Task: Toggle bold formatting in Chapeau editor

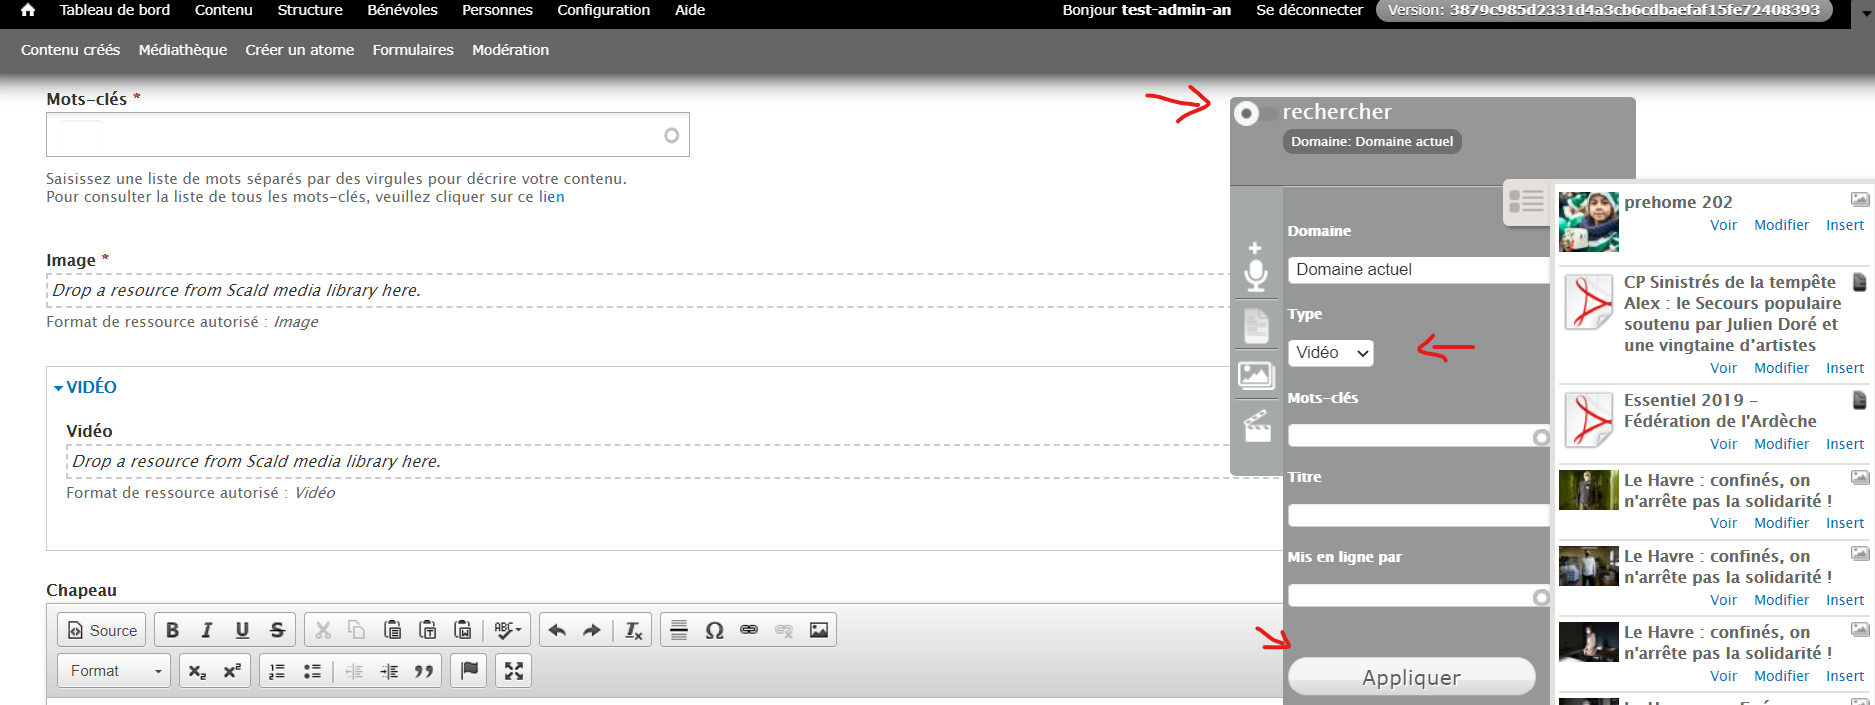Action: 172,630
